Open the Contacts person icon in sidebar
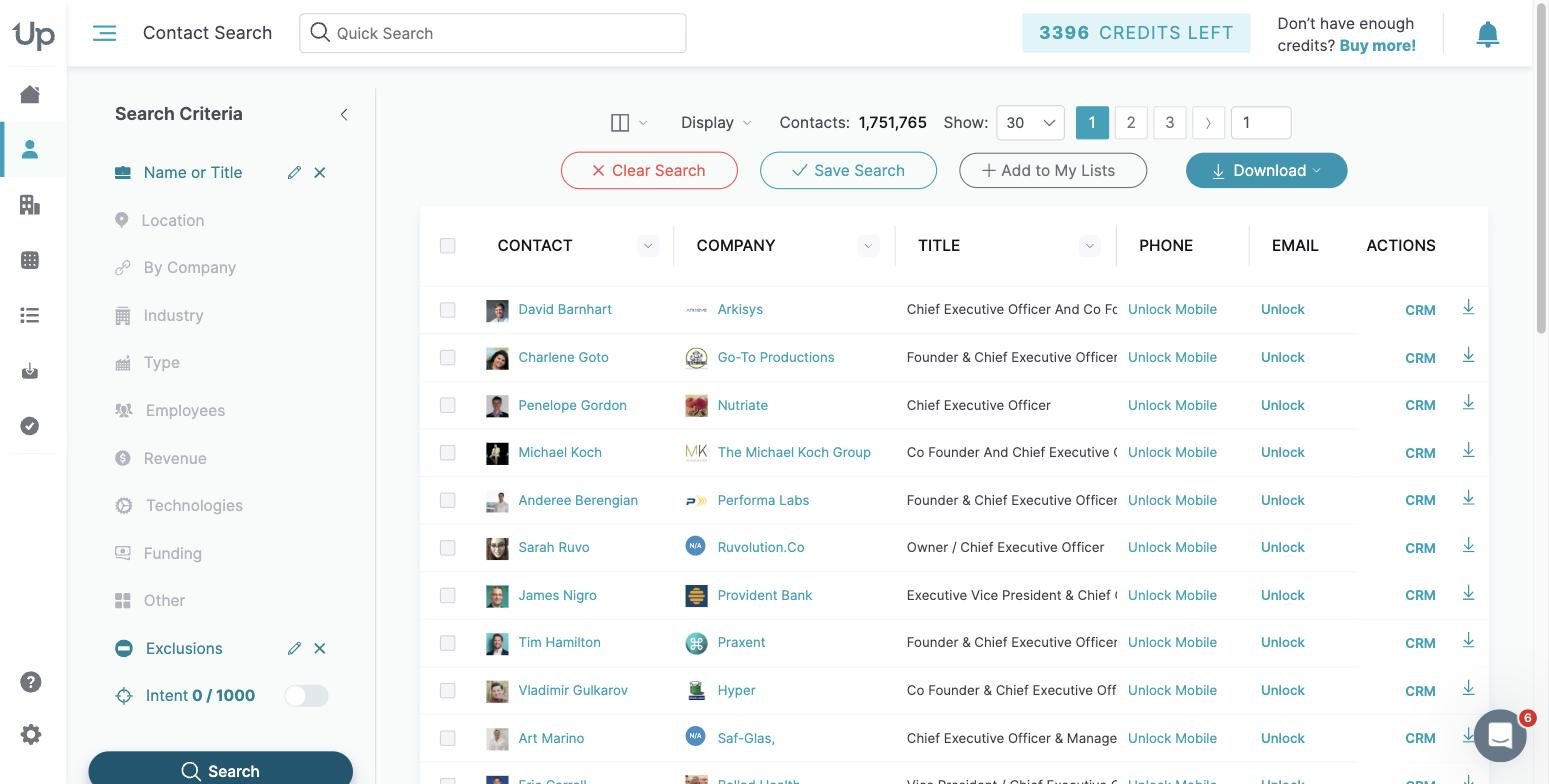Viewport: 1549px width, 784px height. pos(30,149)
